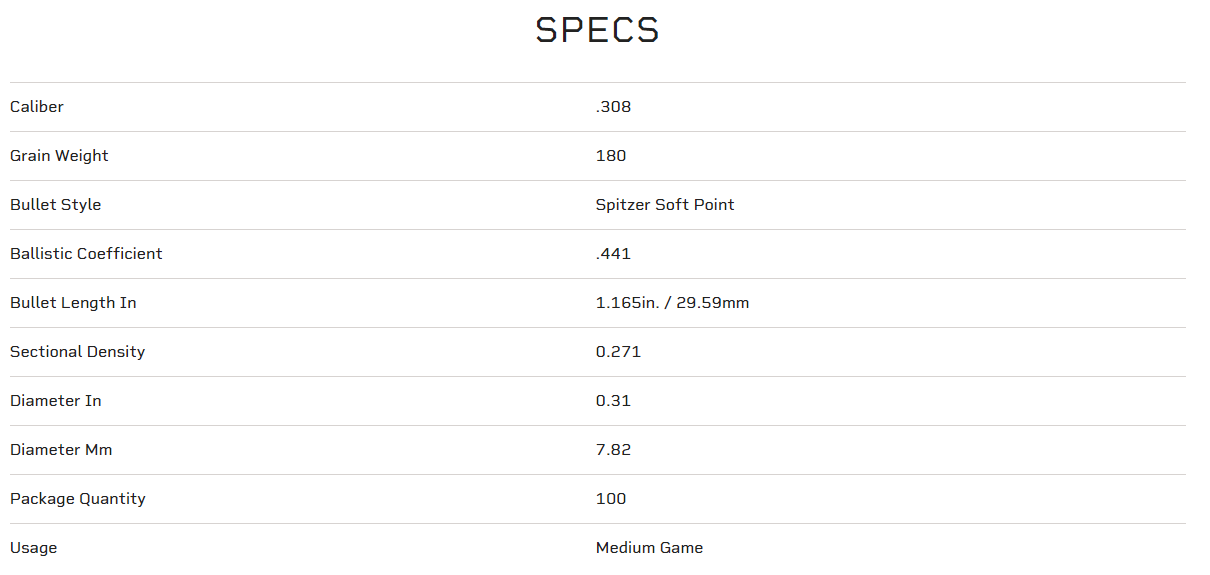Select the Sectional Density label

(x=77, y=352)
